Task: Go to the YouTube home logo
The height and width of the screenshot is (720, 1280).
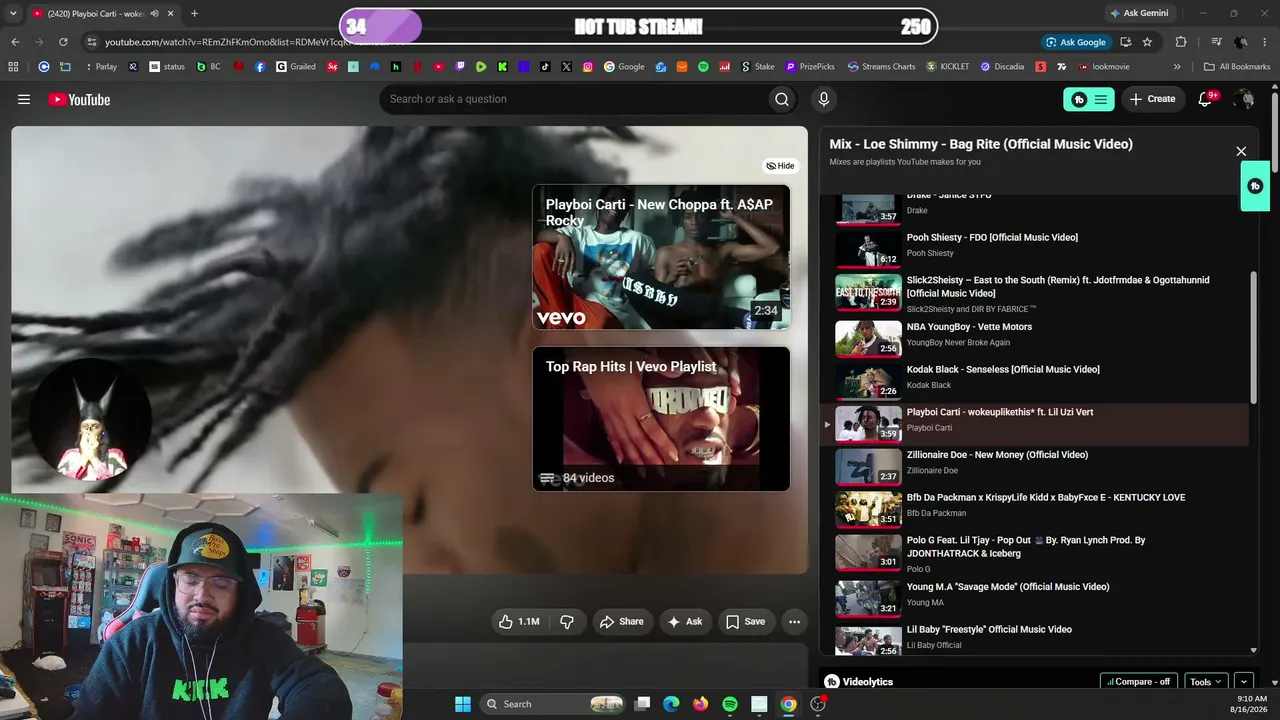Action: click(x=79, y=99)
